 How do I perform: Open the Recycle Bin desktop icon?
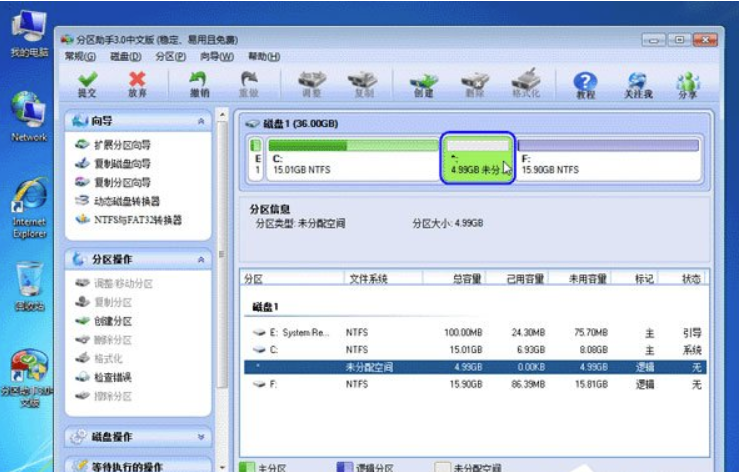[x=29, y=286]
